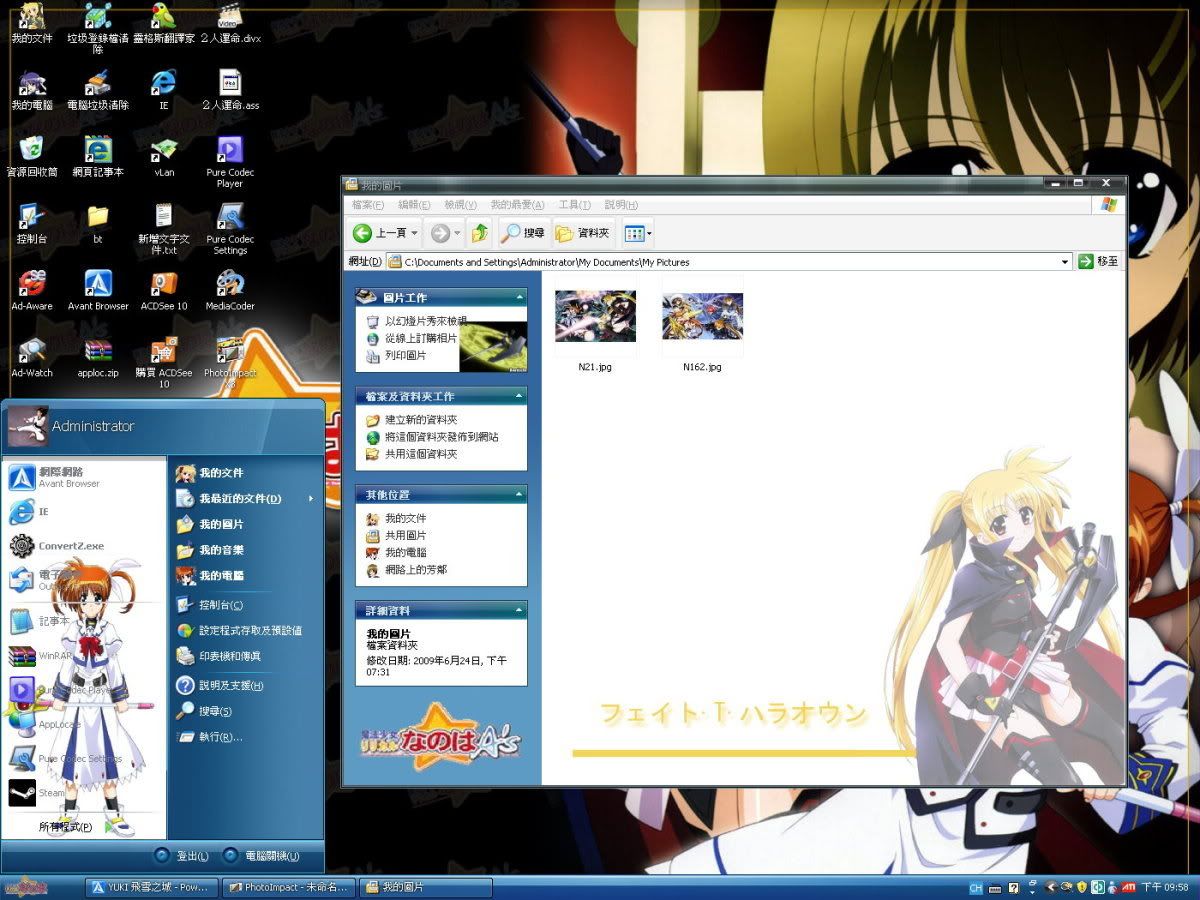Select the 2人運命.ass file on desktop
The image size is (1200, 900).
(230, 90)
